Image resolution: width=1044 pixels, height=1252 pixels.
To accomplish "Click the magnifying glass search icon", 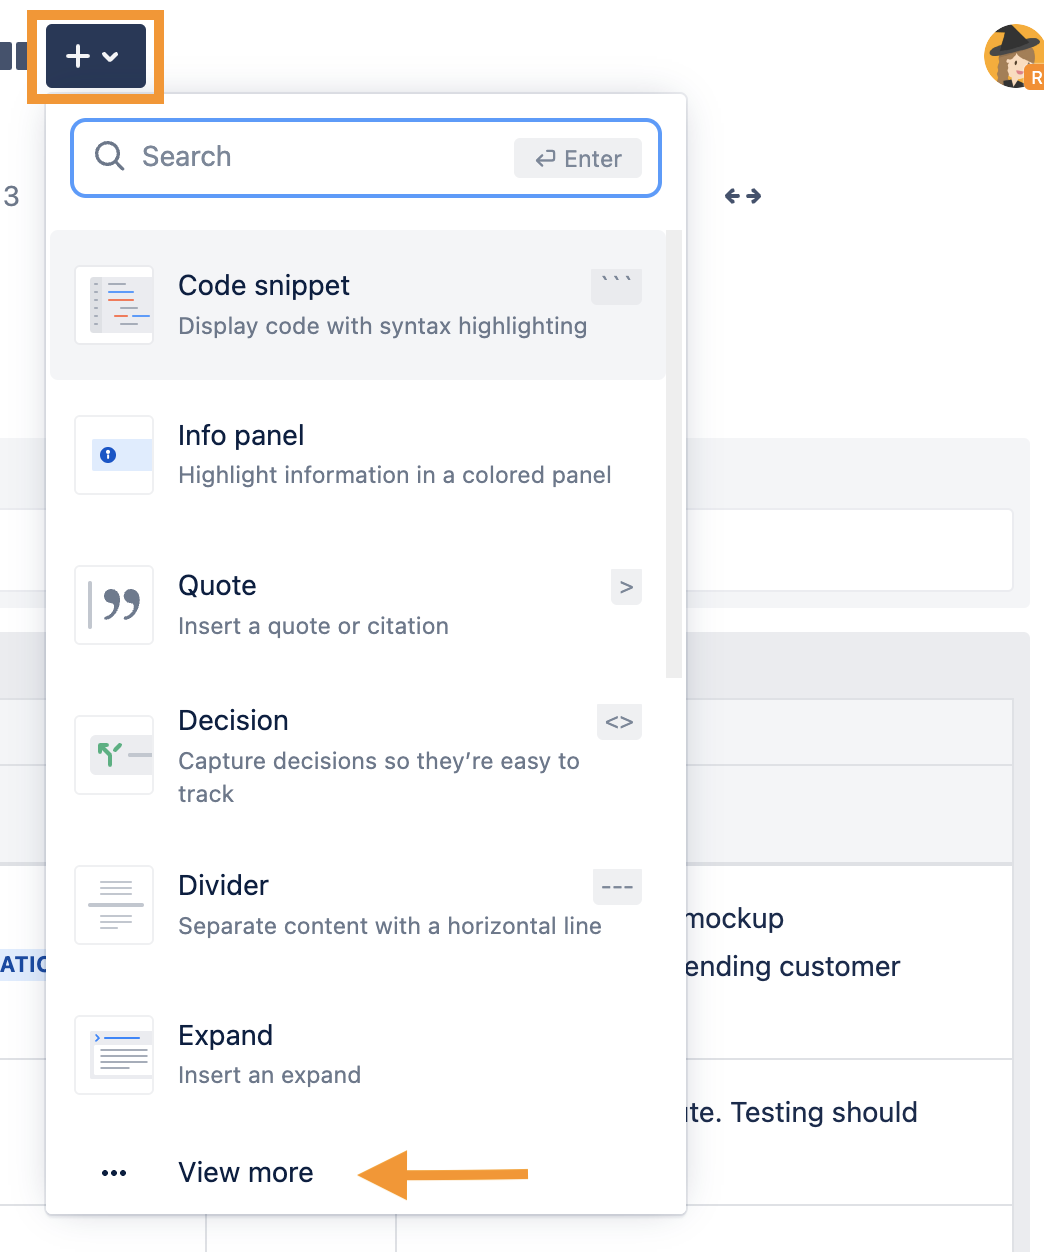I will click(109, 156).
